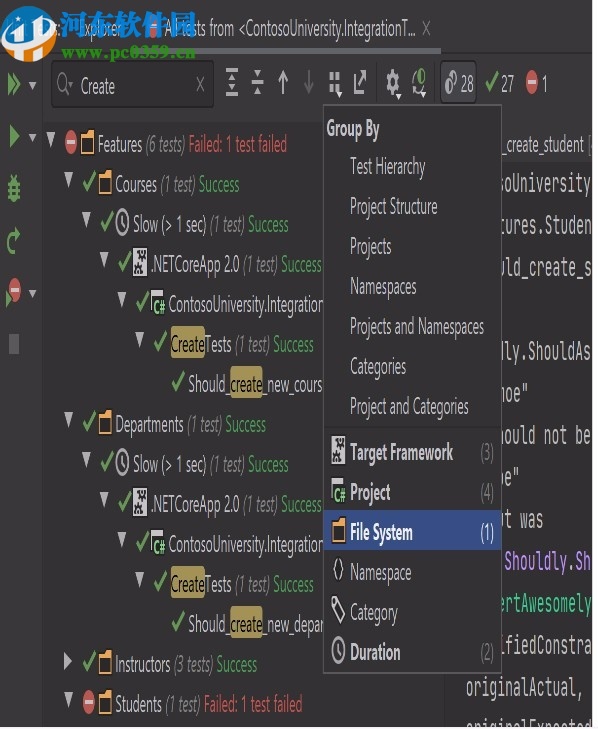Select Should_create_new_cours test row

[x=247, y=384]
